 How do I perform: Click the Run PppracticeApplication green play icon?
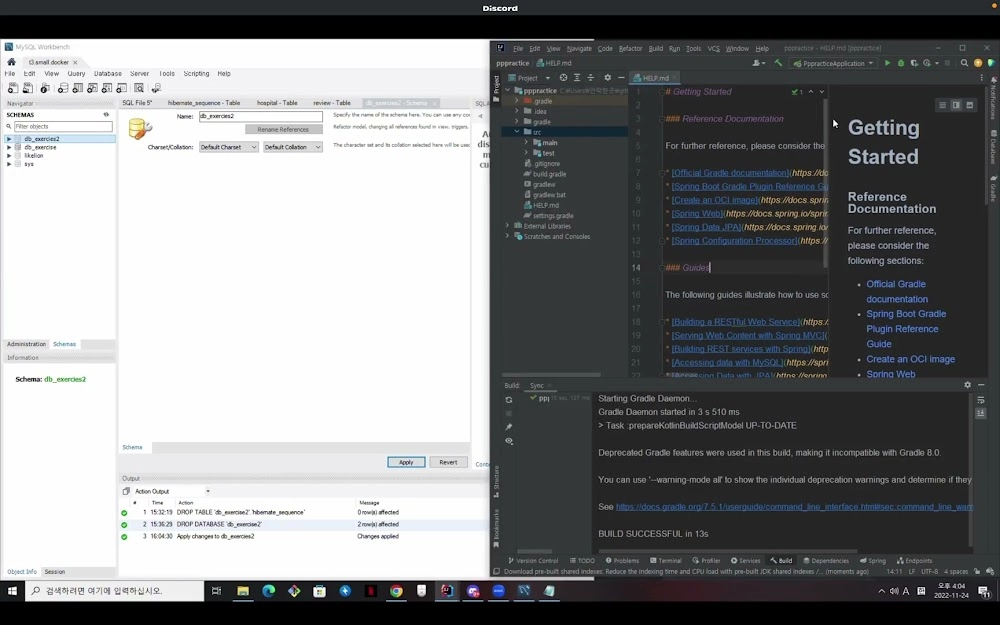coord(887,63)
